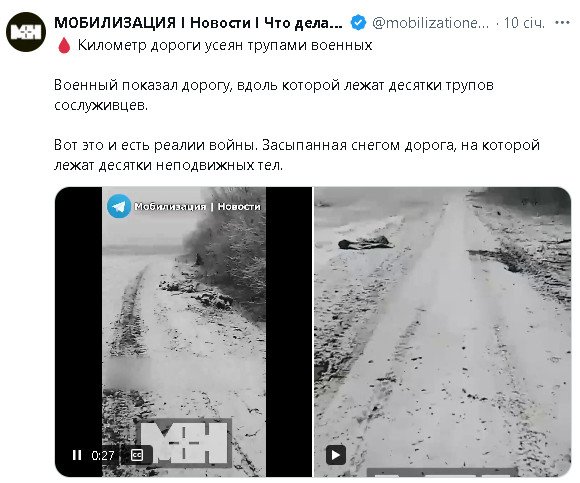Open the MH profile avatar
The height and width of the screenshot is (483, 580).
26,32
